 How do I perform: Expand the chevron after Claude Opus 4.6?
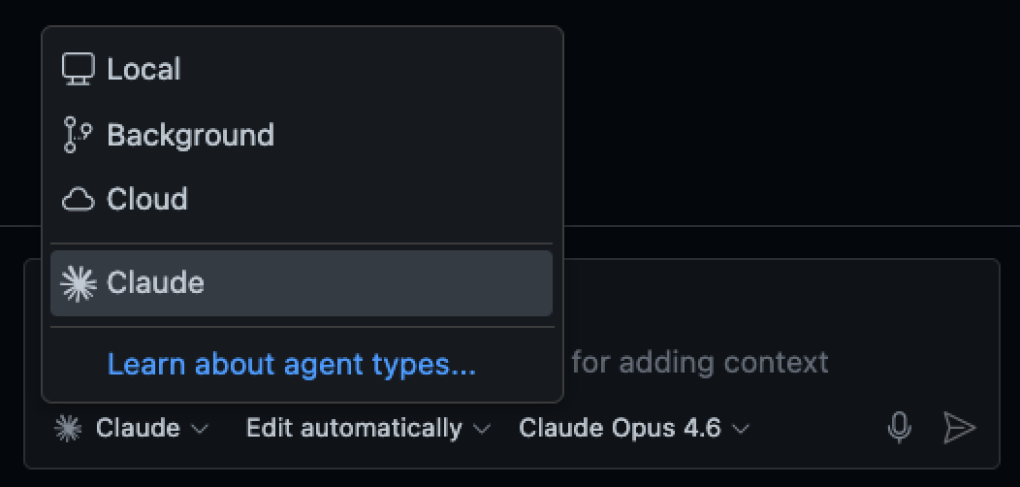(x=741, y=430)
